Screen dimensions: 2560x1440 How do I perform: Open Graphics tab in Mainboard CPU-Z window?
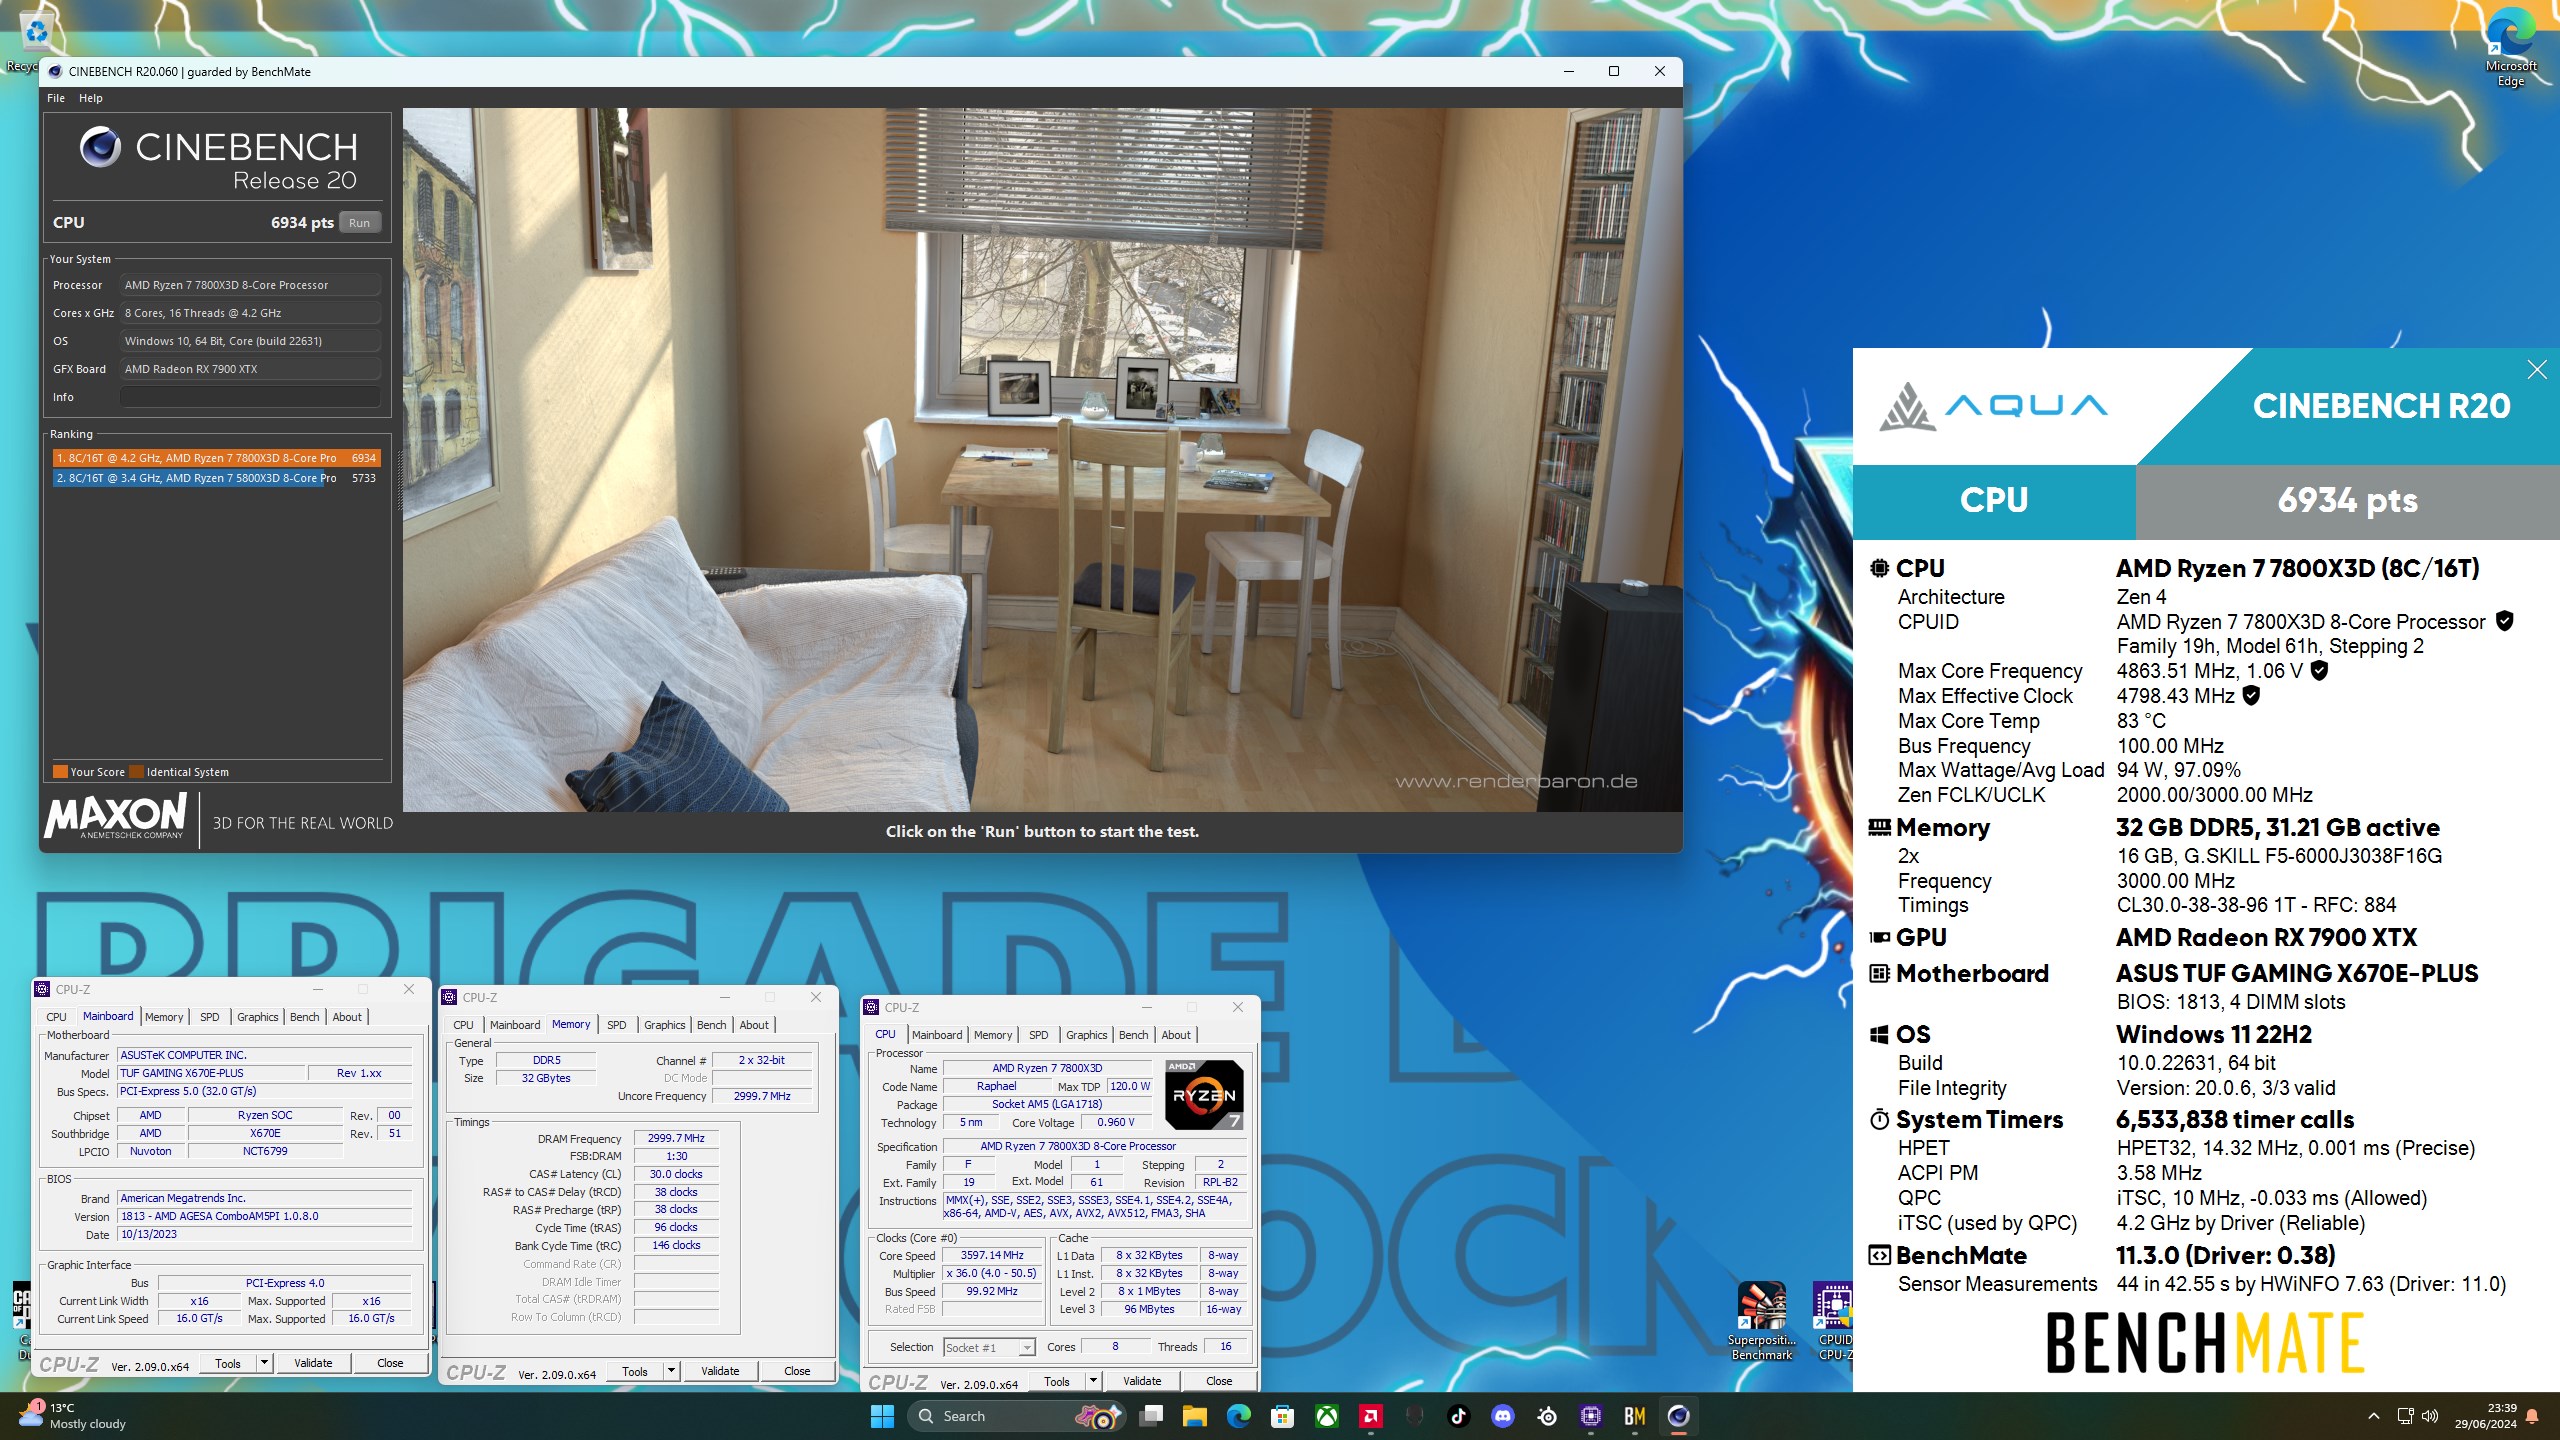pos(257,1017)
